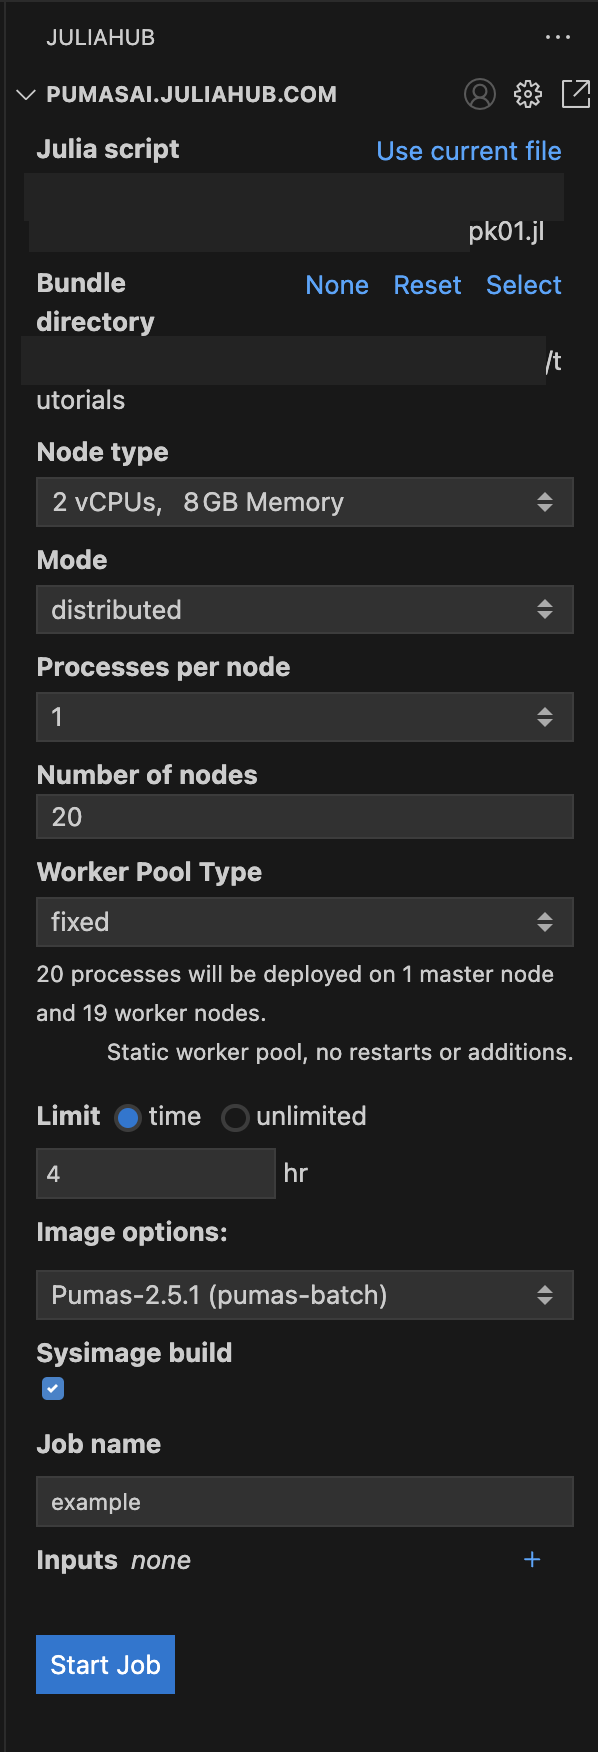
Task: Open the JuliaHub panel more actions ellipsis
Action: (558, 38)
